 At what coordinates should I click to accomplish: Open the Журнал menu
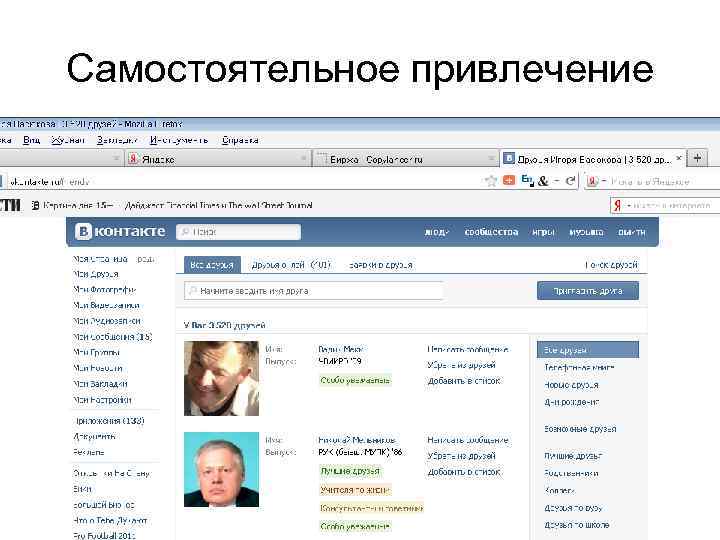(68, 140)
